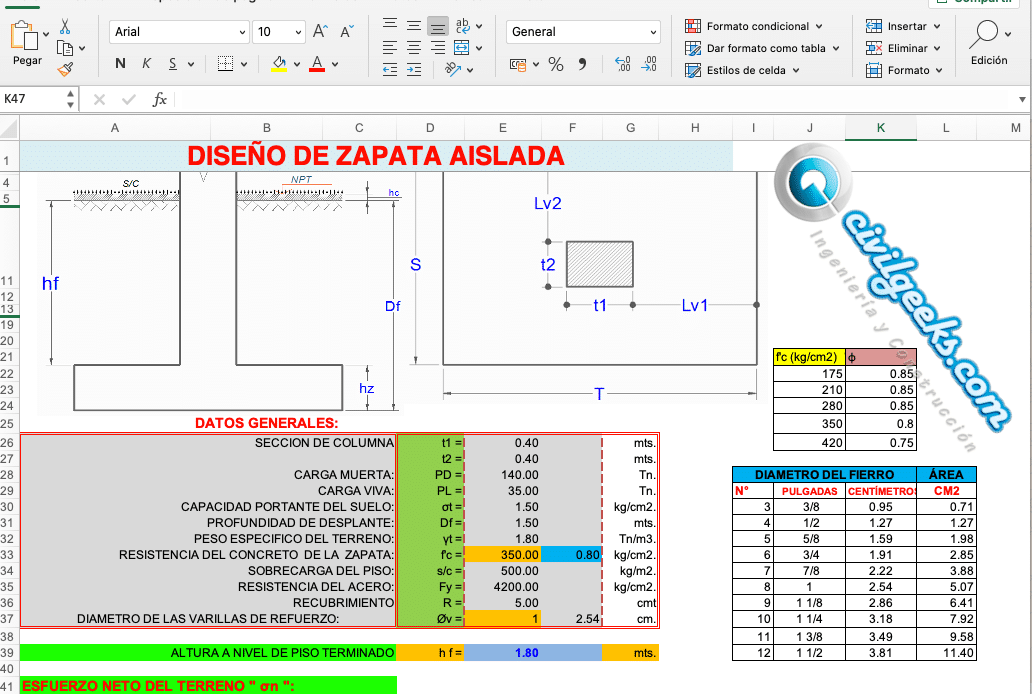
Task: Toggle right text alignment
Action: click(x=438, y=47)
